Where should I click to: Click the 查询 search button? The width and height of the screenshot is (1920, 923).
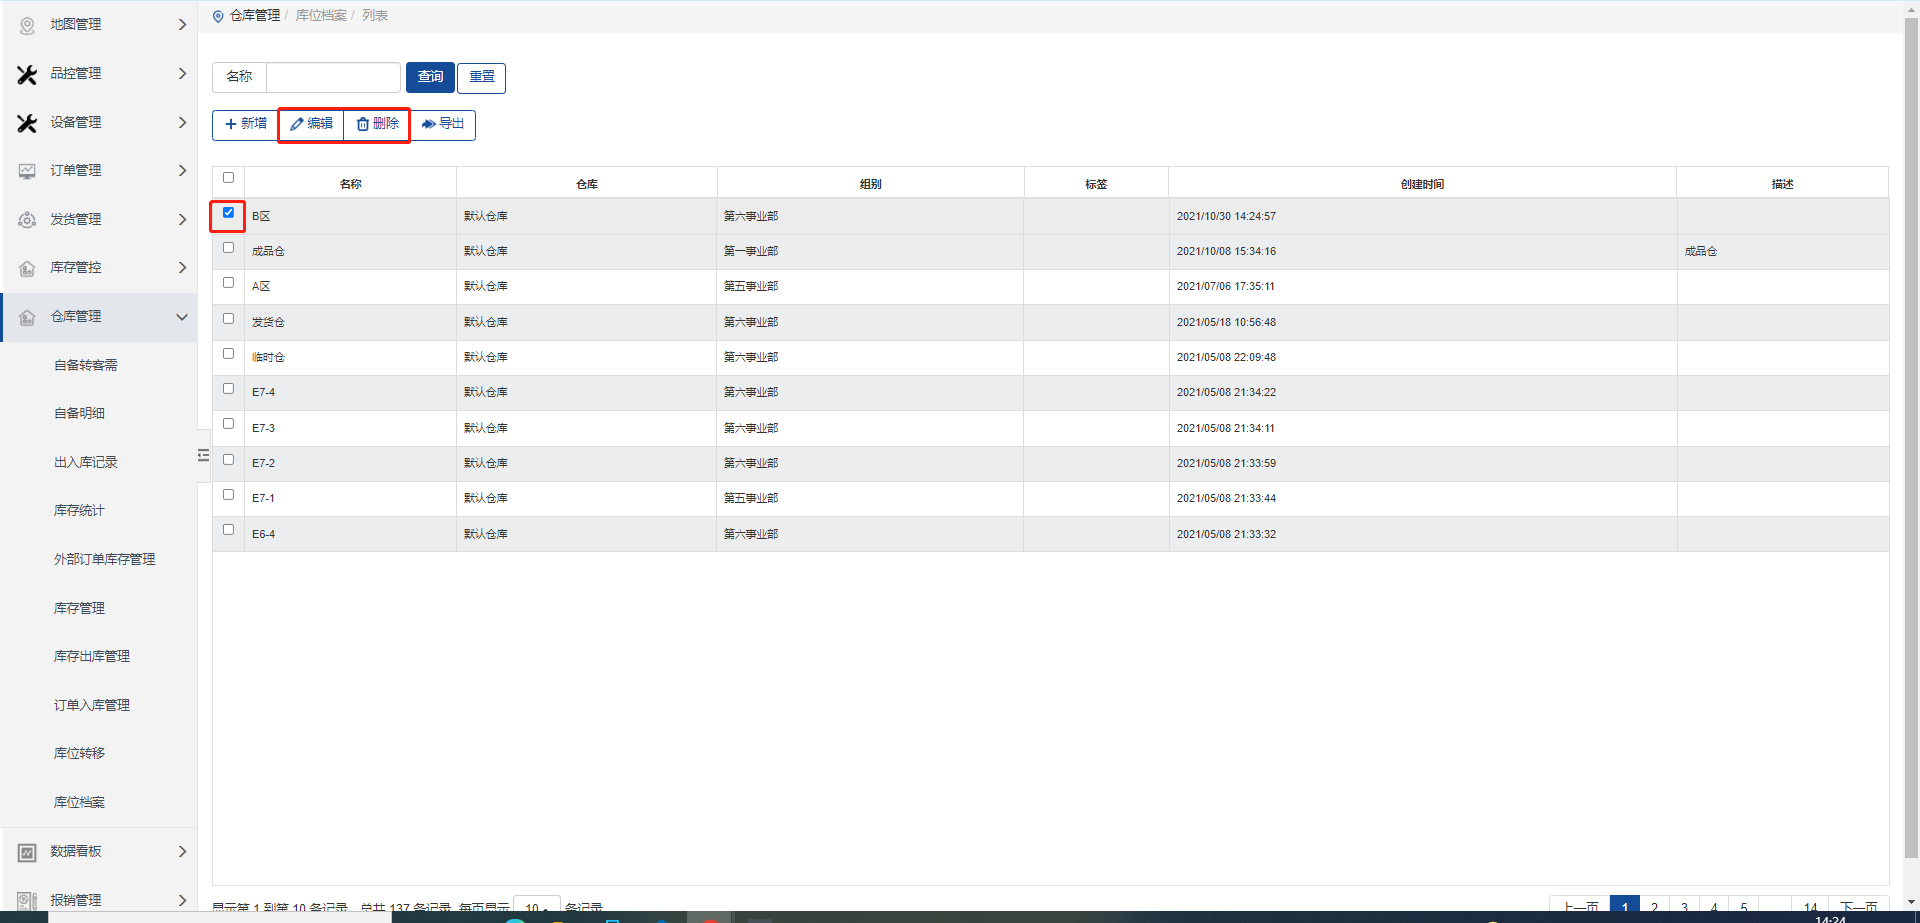430,77
